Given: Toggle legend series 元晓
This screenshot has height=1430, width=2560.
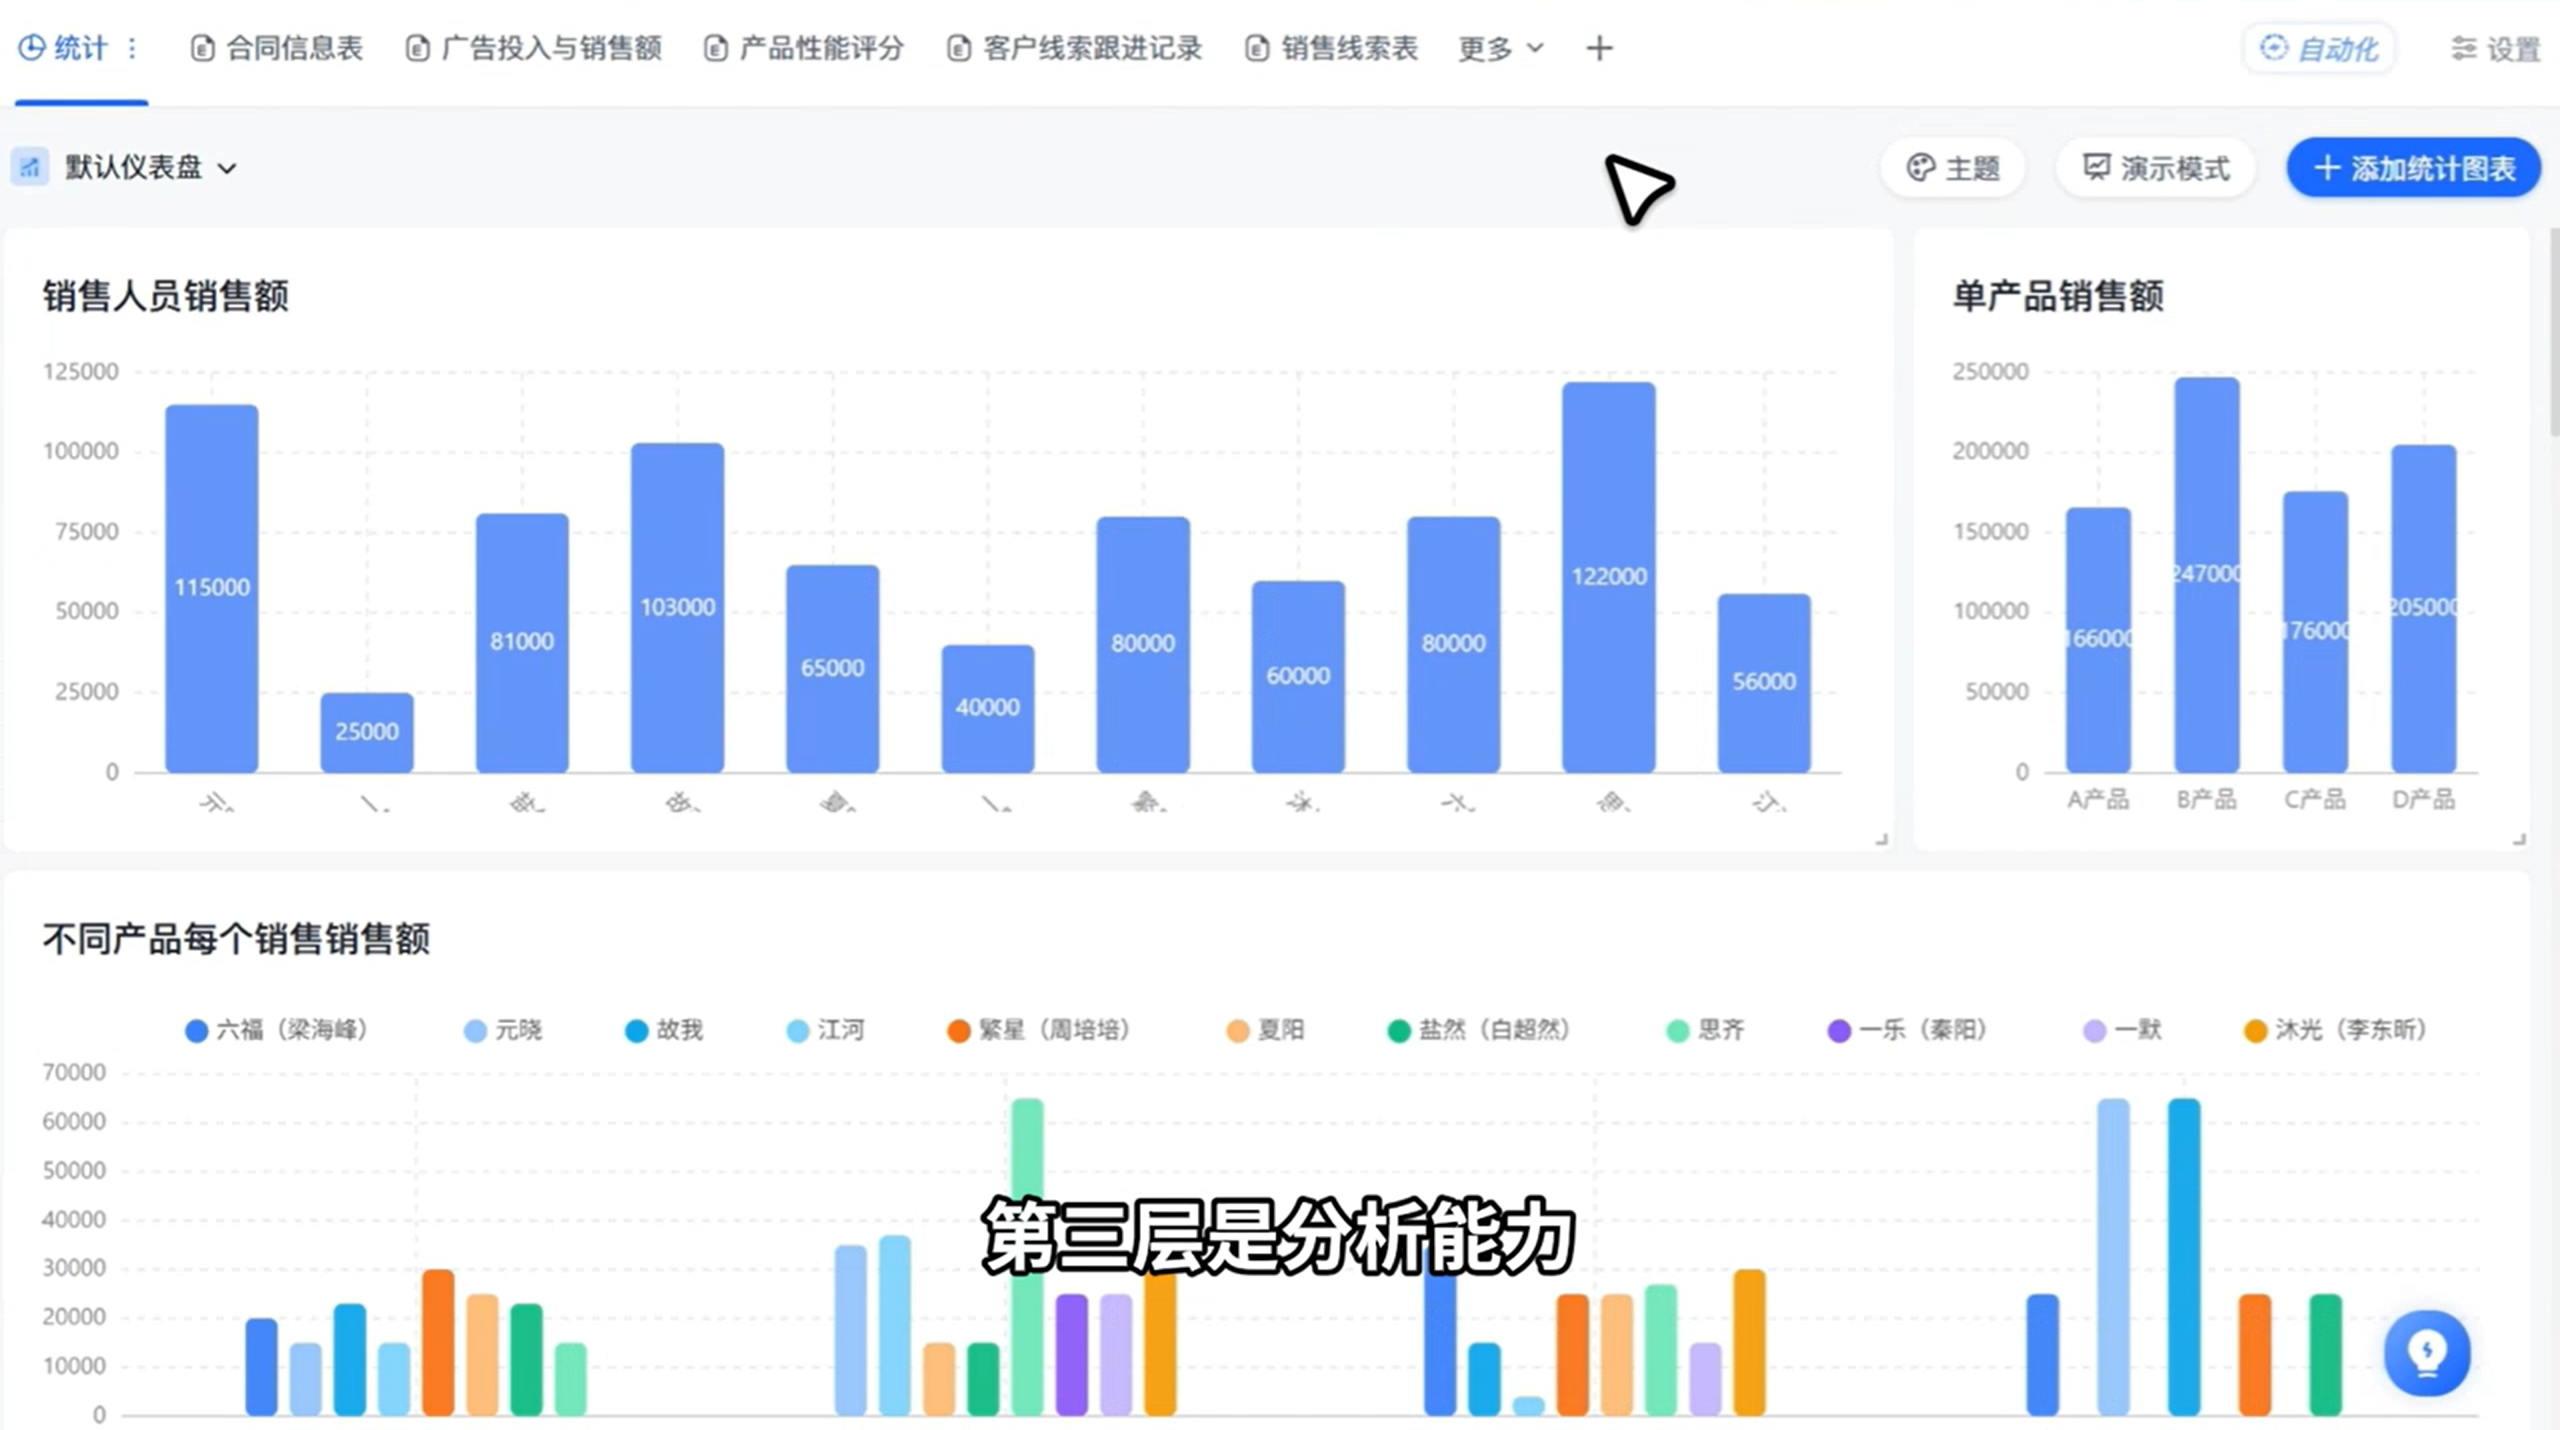Looking at the screenshot, I should click(x=503, y=1030).
